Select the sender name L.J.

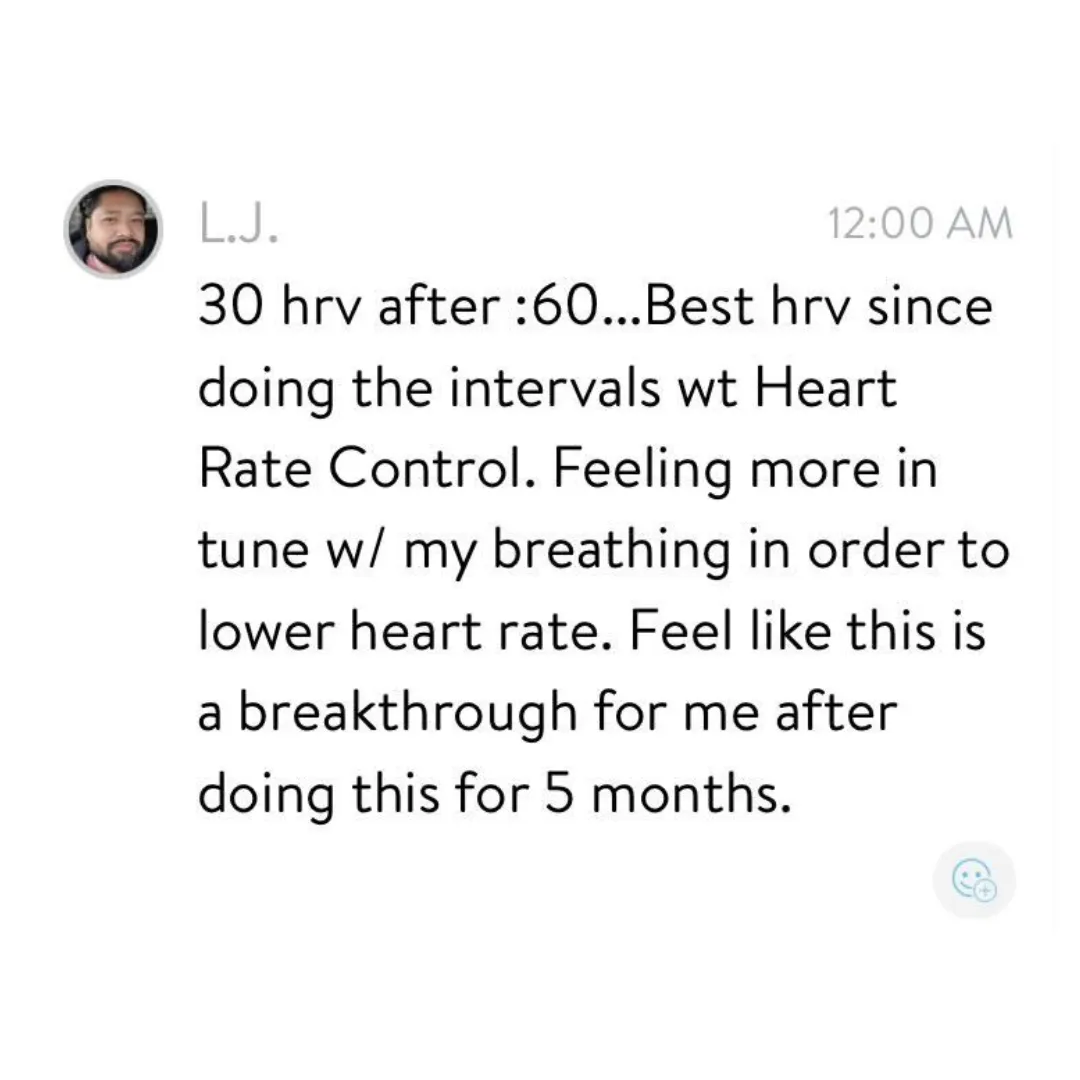tap(239, 223)
